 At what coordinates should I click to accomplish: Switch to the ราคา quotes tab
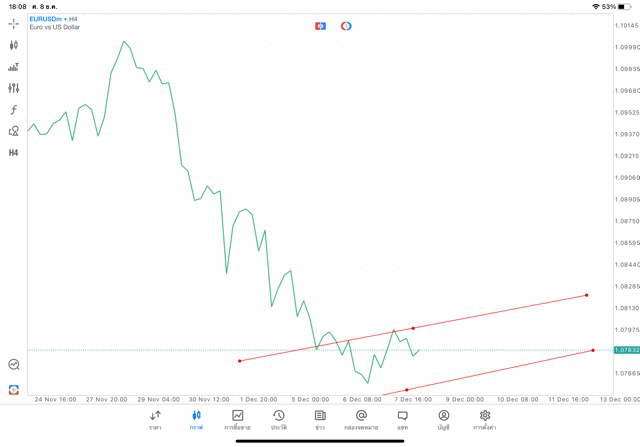(x=155, y=419)
